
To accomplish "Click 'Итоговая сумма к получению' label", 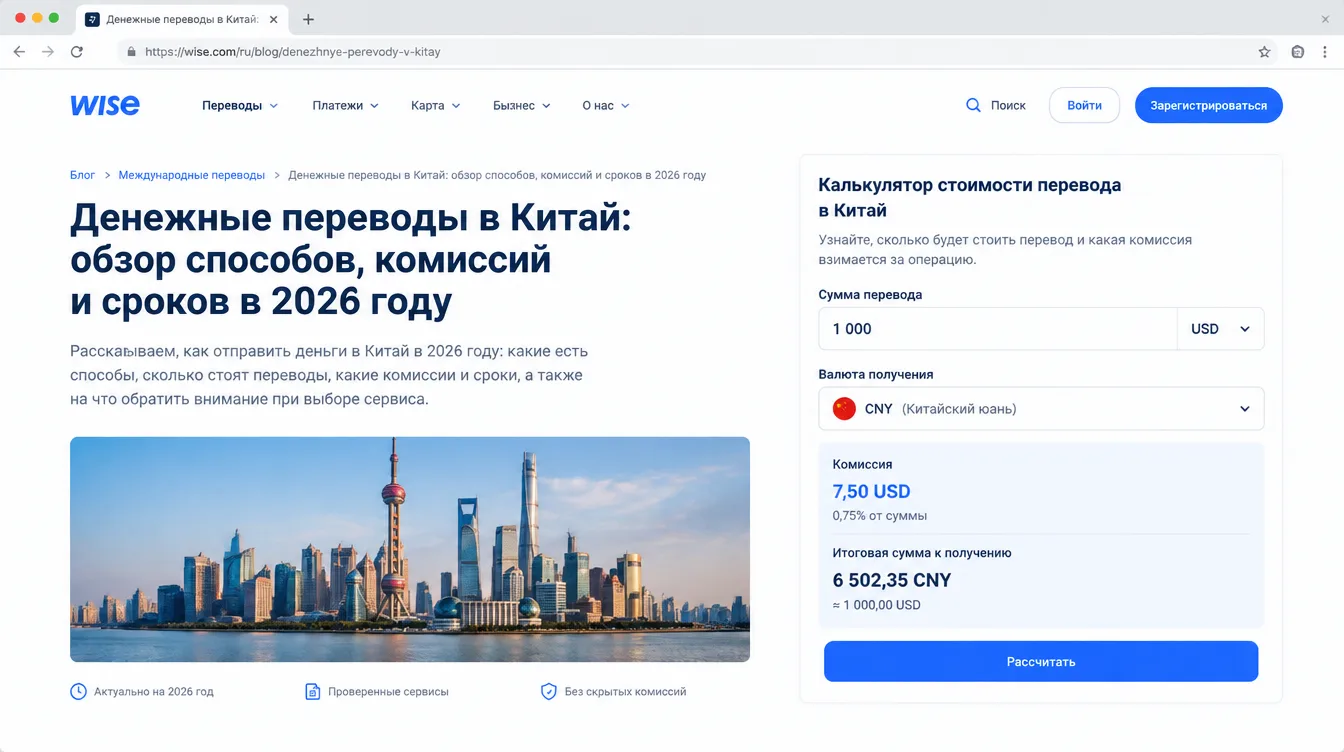I will (x=922, y=552).
